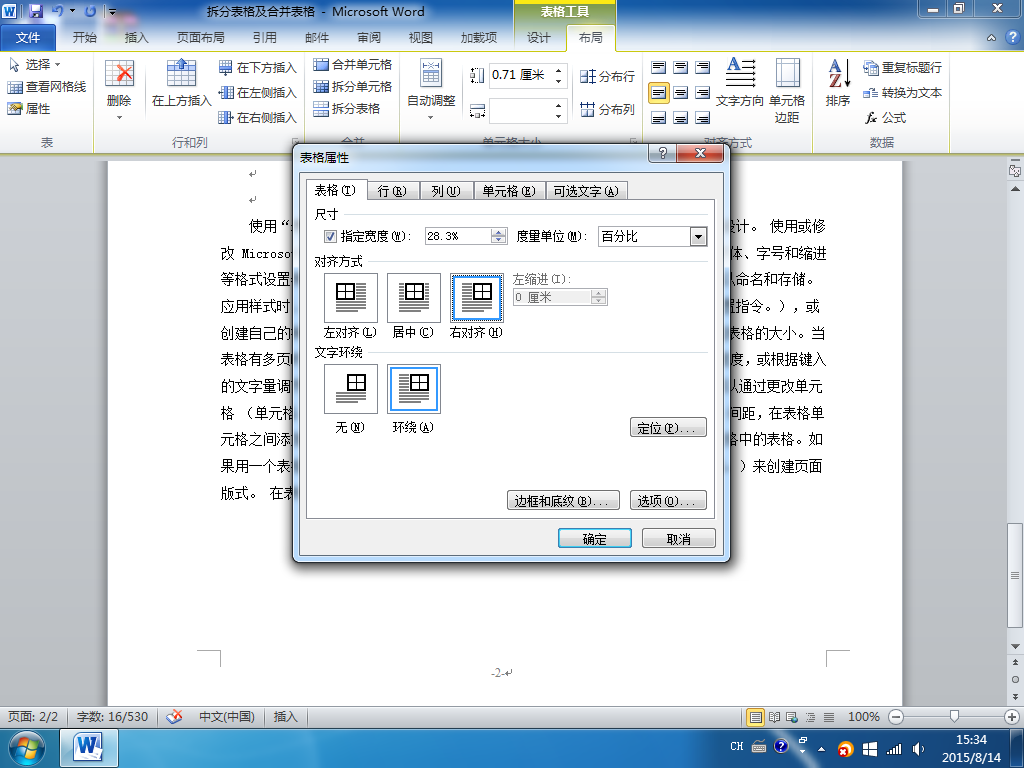
Task: Click 在右侧插入 insert right icon
Action: [225, 118]
